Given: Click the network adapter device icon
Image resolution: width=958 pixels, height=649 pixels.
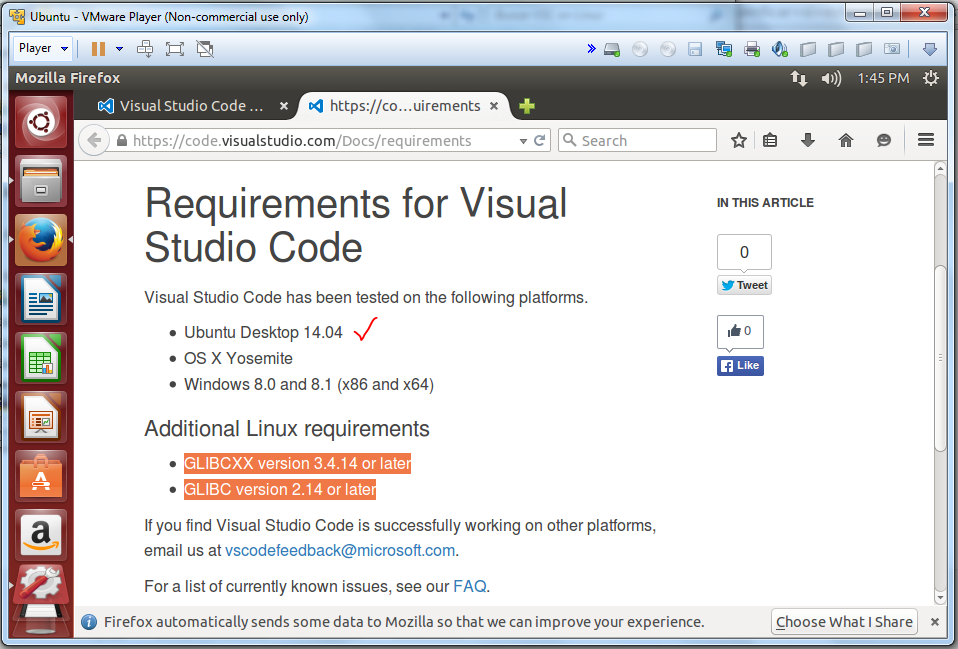Looking at the screenshot, I should point(724,49).
